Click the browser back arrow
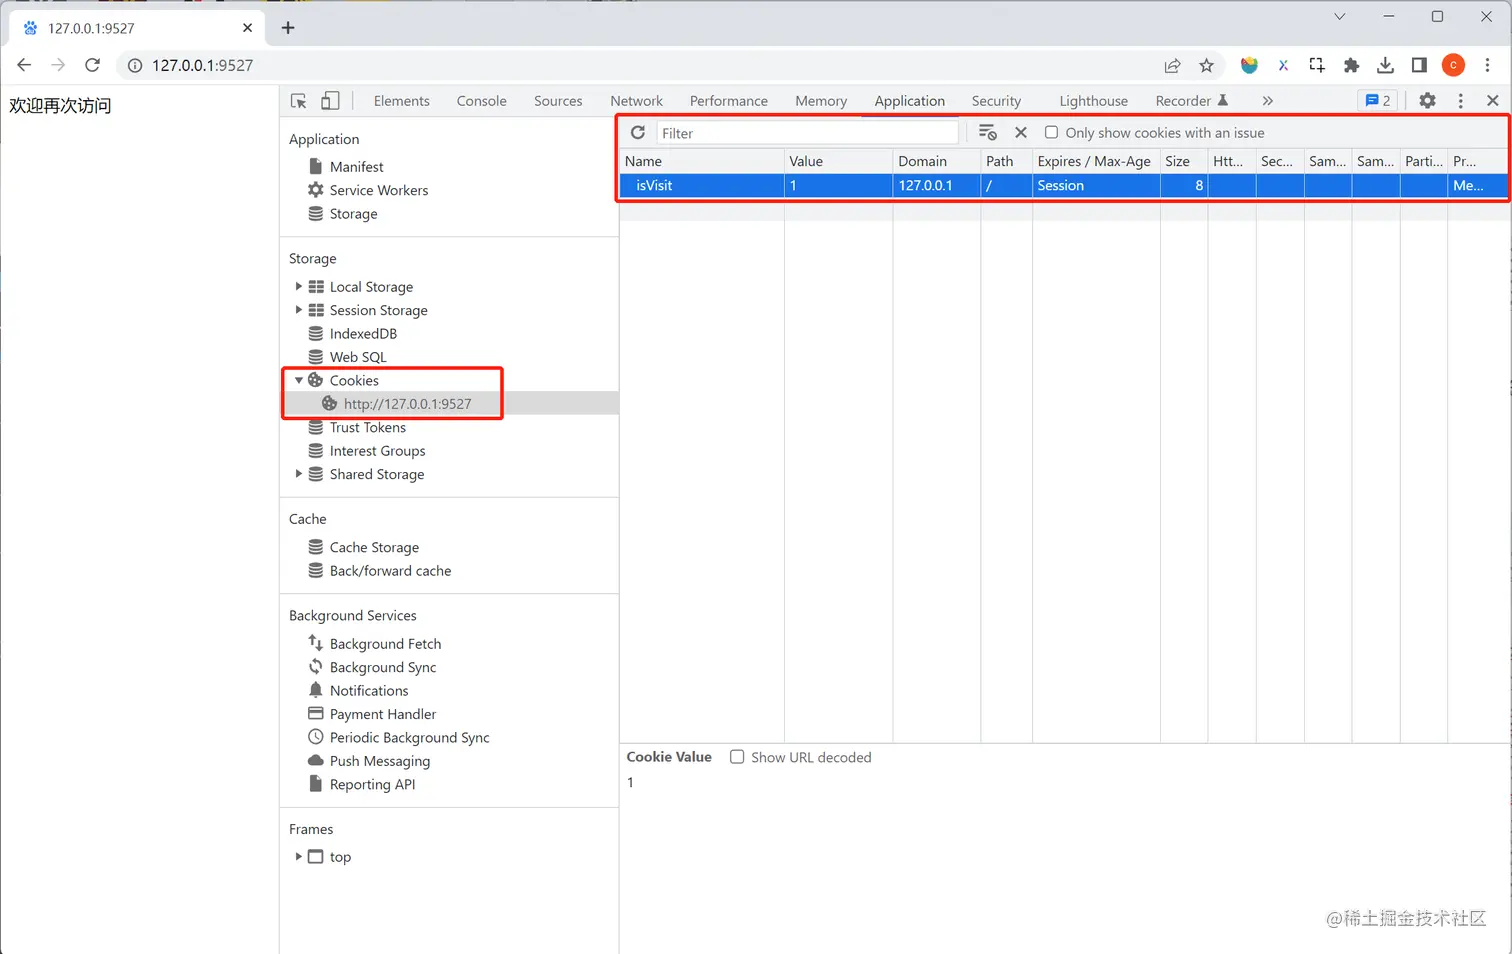The width and height of the screenshot is (1512, 954). (x=24, y=65)
